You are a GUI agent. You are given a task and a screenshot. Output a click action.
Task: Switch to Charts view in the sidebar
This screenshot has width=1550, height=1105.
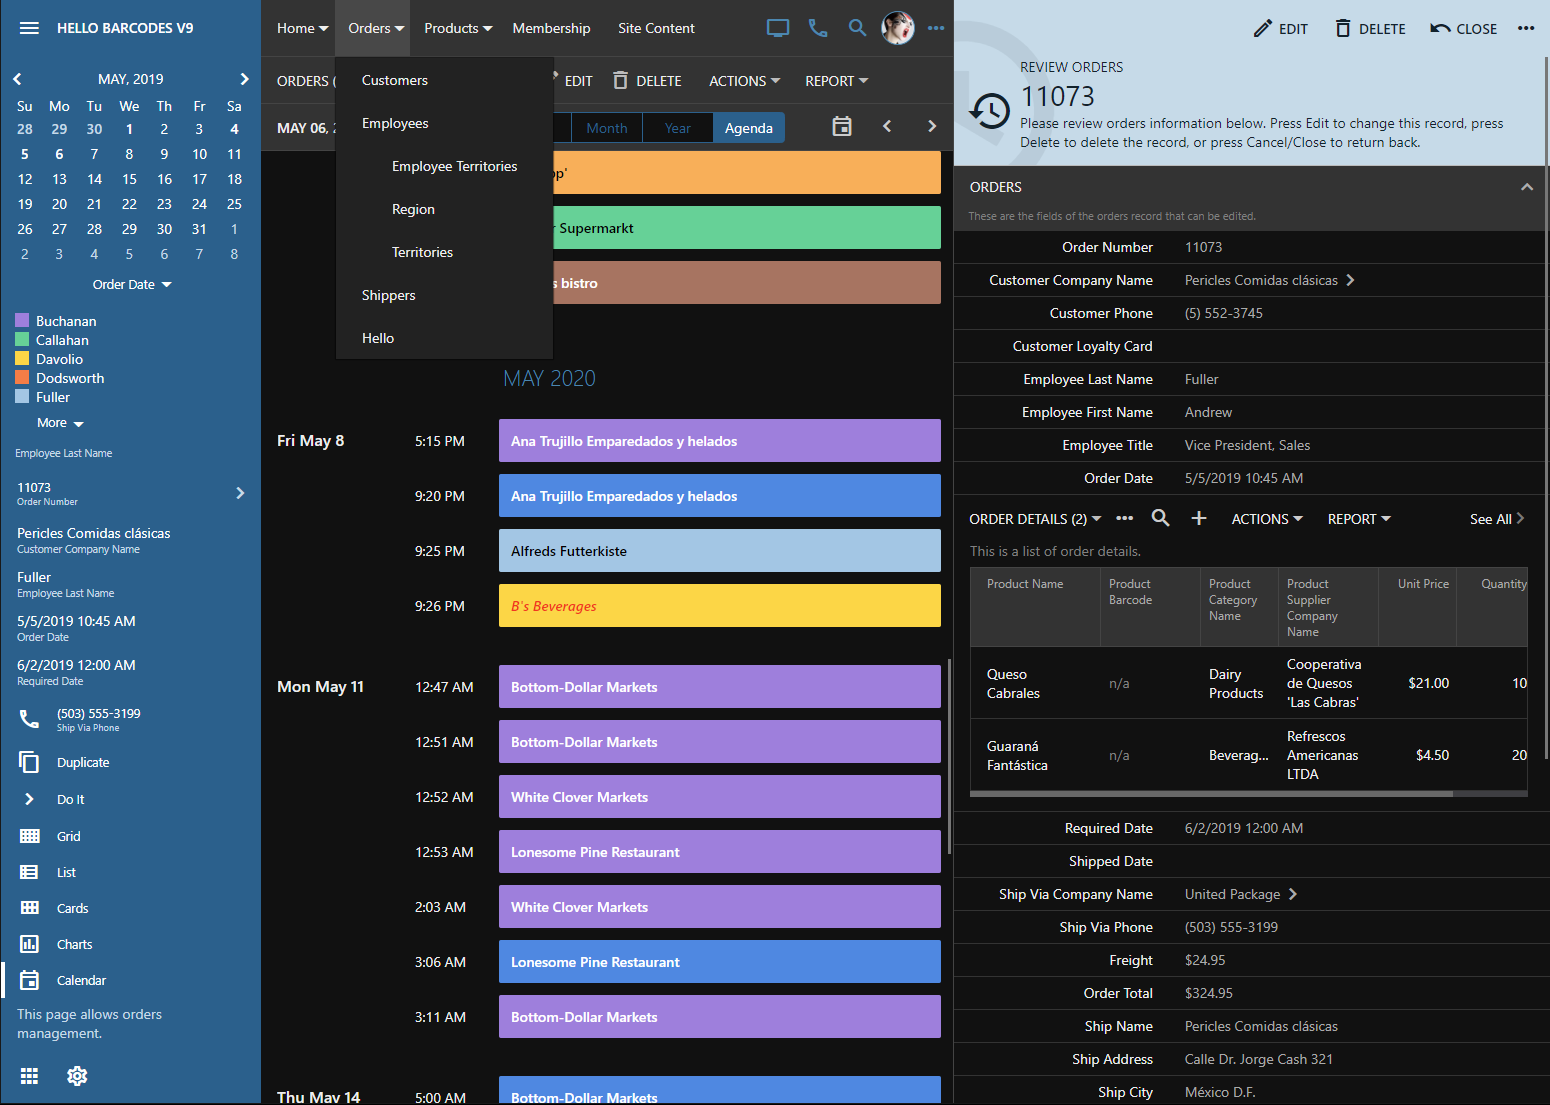(74, 944)
